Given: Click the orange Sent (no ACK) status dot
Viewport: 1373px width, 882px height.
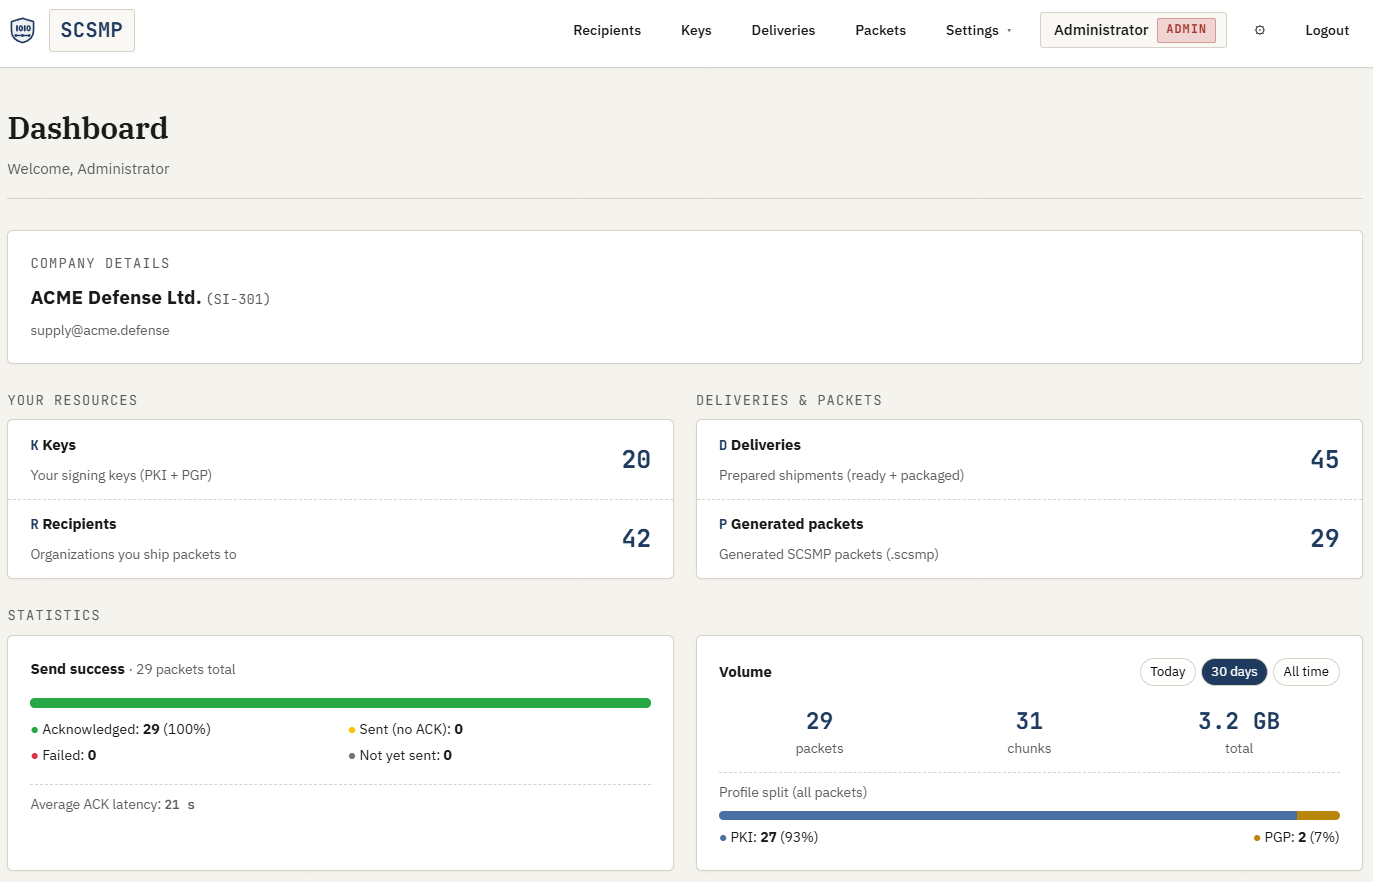Looking at the screenshot, I should coord(352,730).
